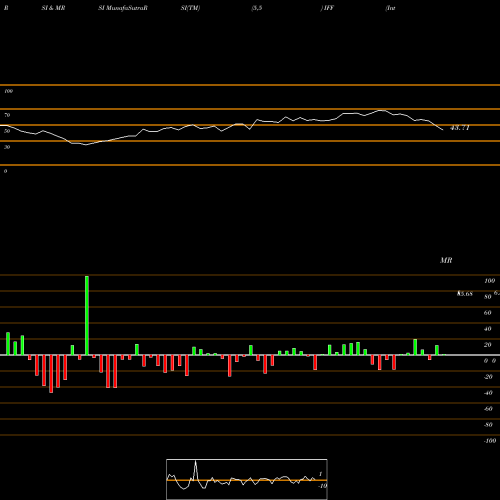The image size is (500, 500).
Task: Click the 'SI(TM)' header text
Action: [x=190, y=8]
